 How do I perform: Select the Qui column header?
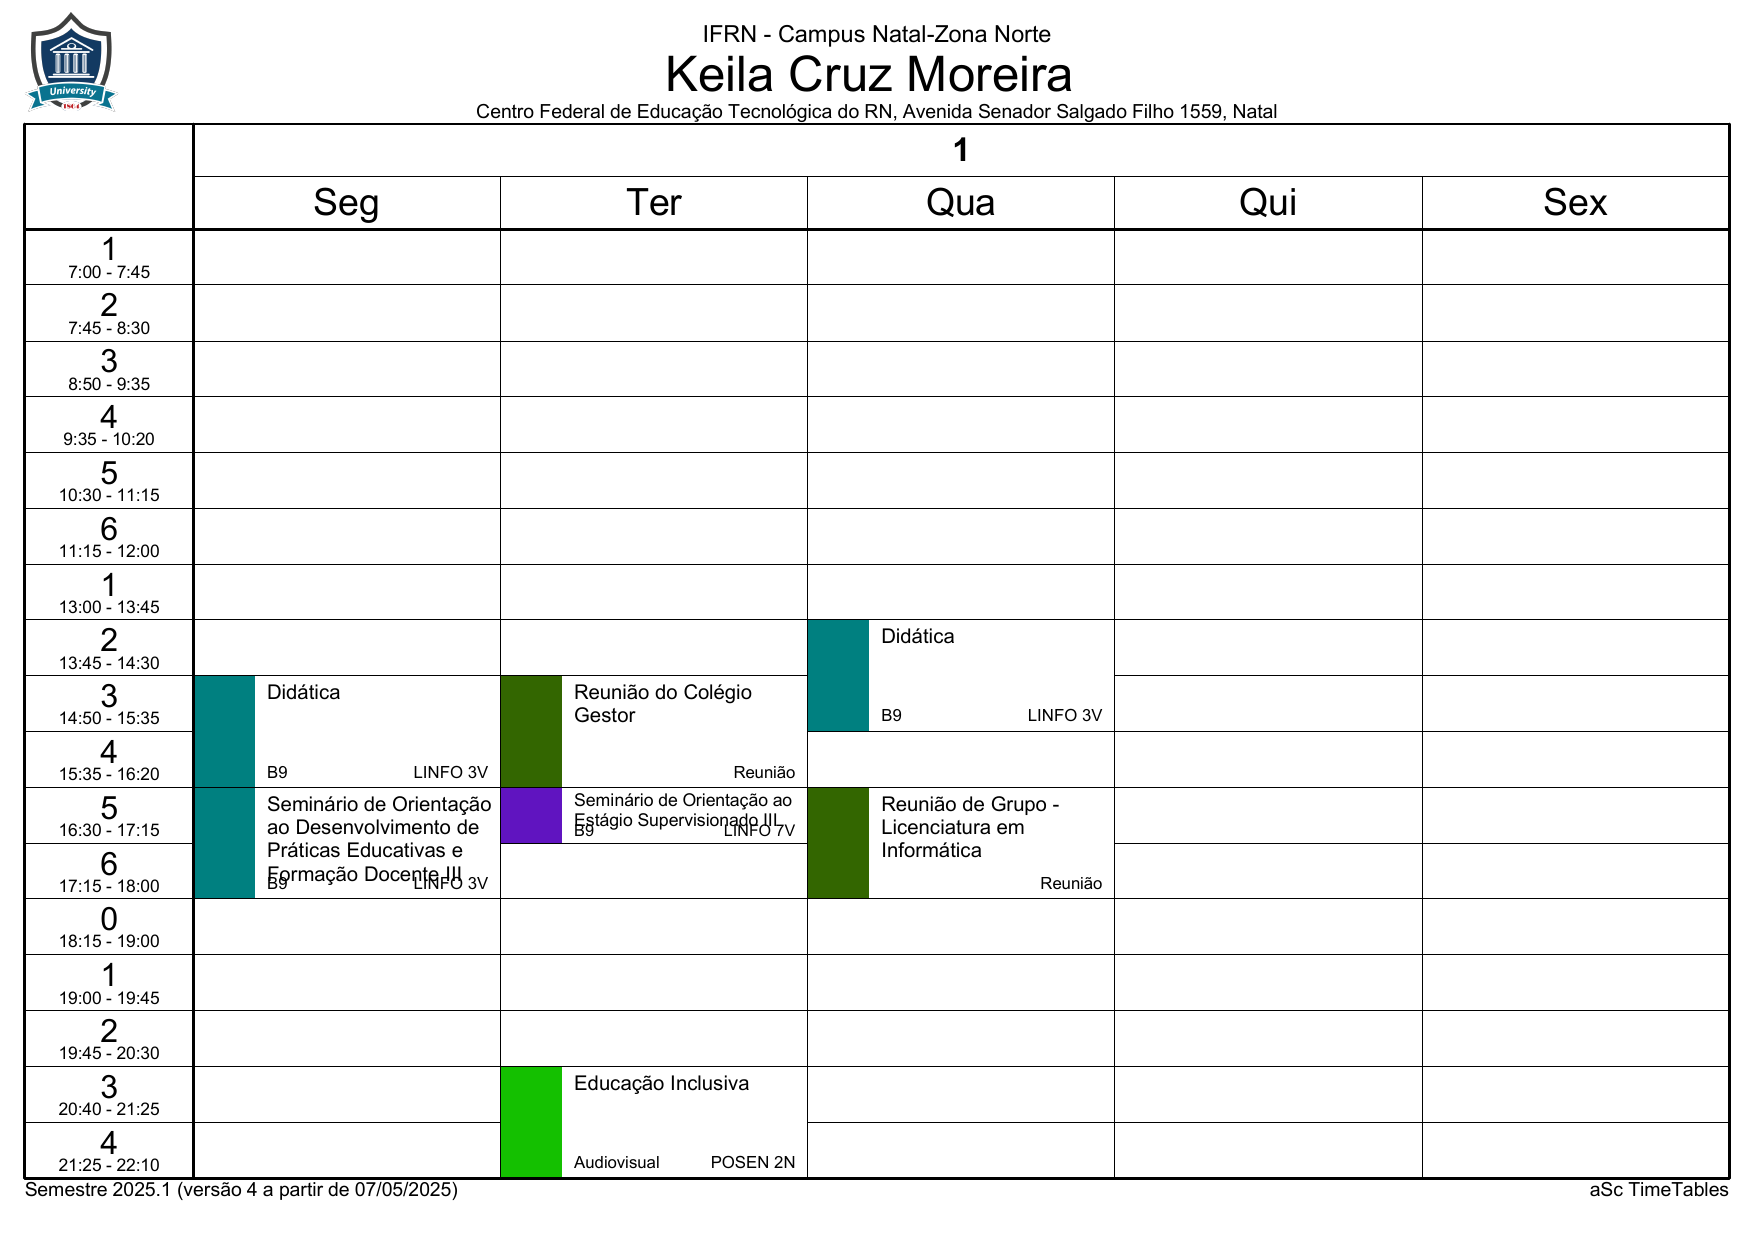[x=1267, y=203]
